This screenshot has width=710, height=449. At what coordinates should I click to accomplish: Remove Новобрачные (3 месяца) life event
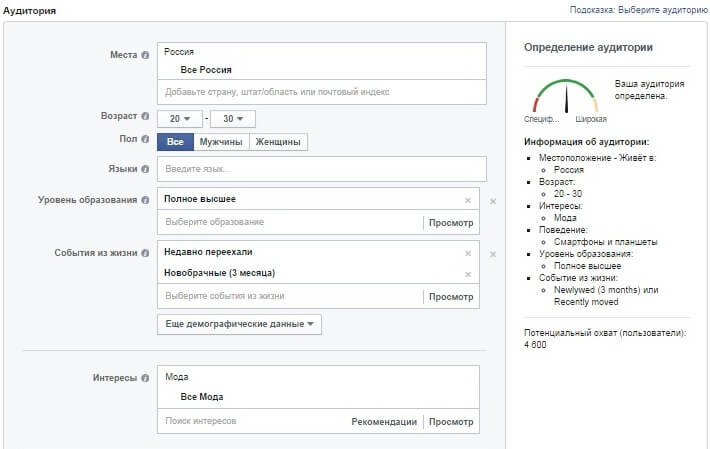[x=468, y=273]
